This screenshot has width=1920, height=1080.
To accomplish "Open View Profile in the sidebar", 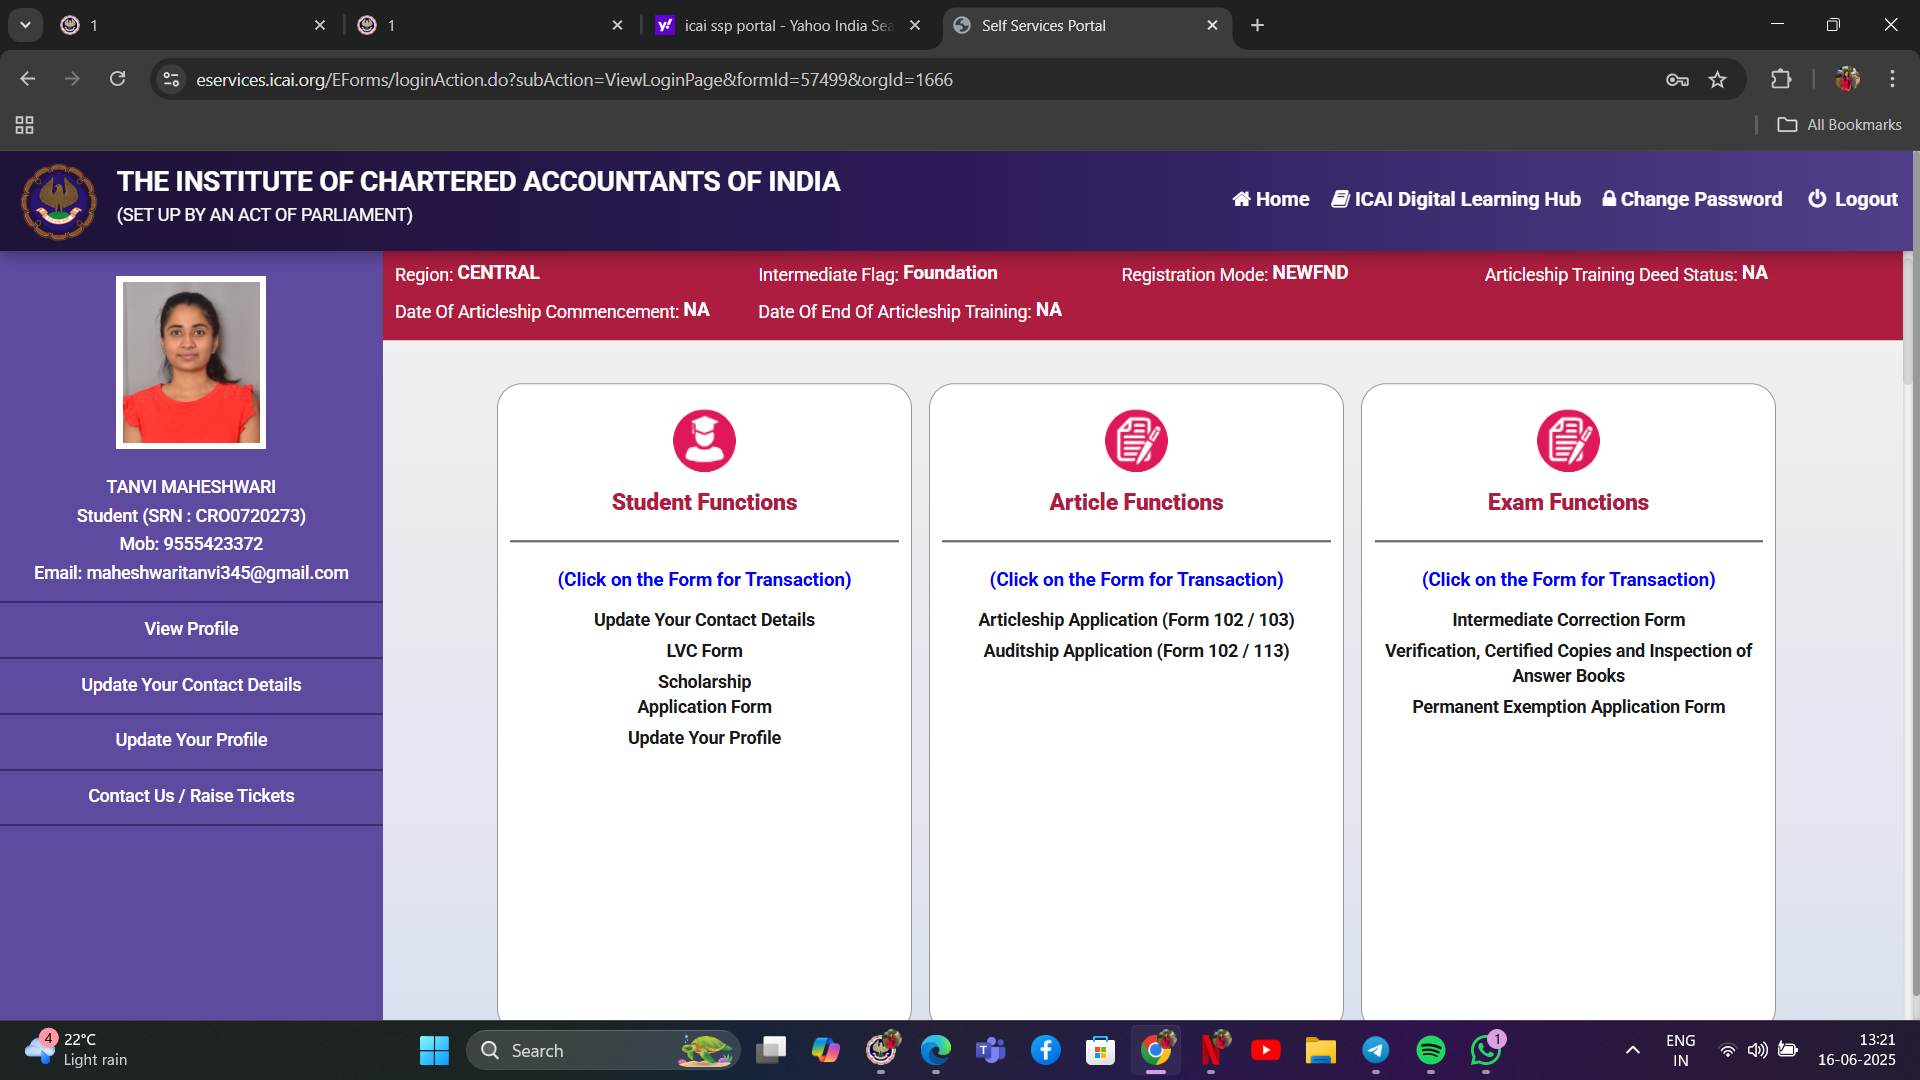I will point(191,629).
